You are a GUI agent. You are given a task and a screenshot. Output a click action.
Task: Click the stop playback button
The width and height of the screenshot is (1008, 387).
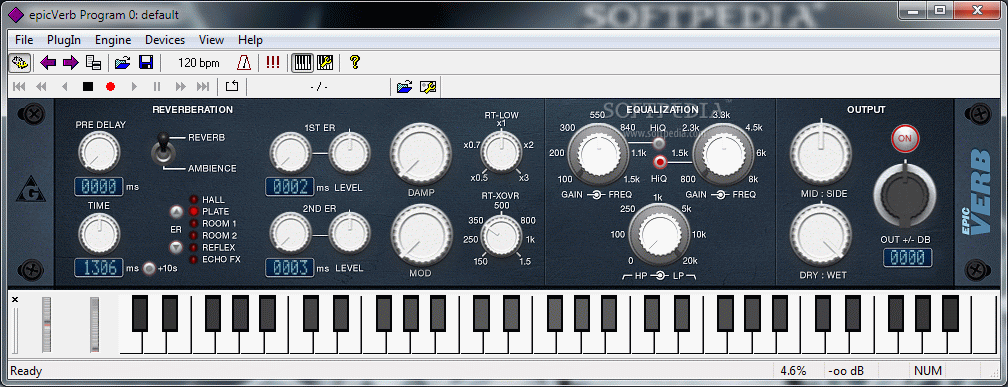click(x=88, y=86)
